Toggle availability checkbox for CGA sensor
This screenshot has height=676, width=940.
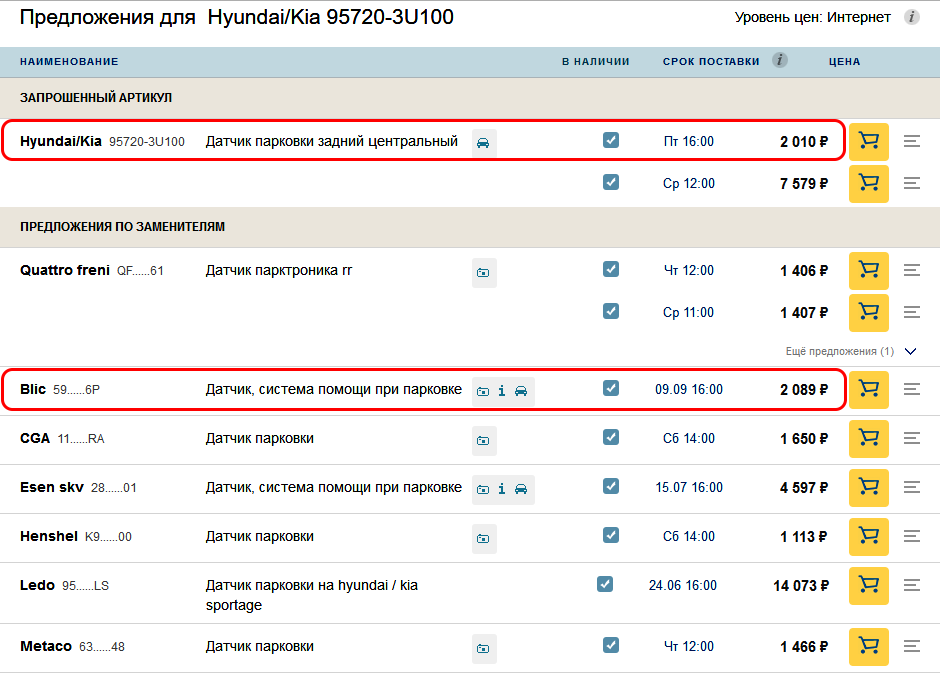tap(611, 437)
